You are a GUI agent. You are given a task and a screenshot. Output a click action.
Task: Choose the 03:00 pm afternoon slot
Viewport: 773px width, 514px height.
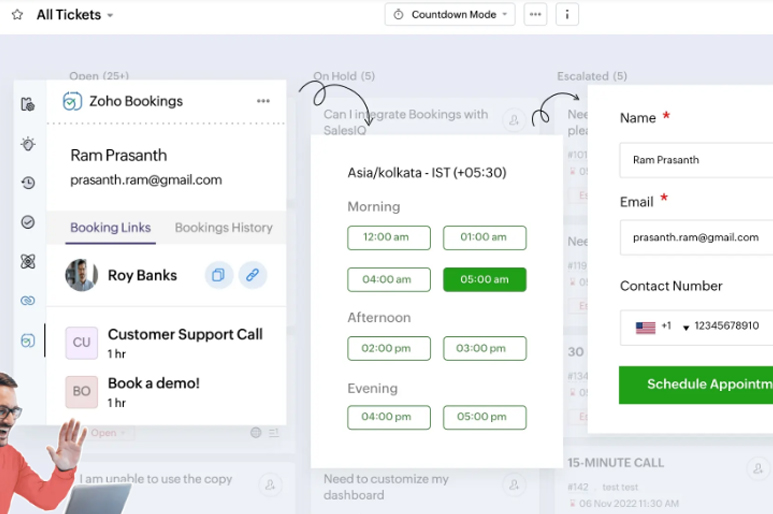[484, 349]
